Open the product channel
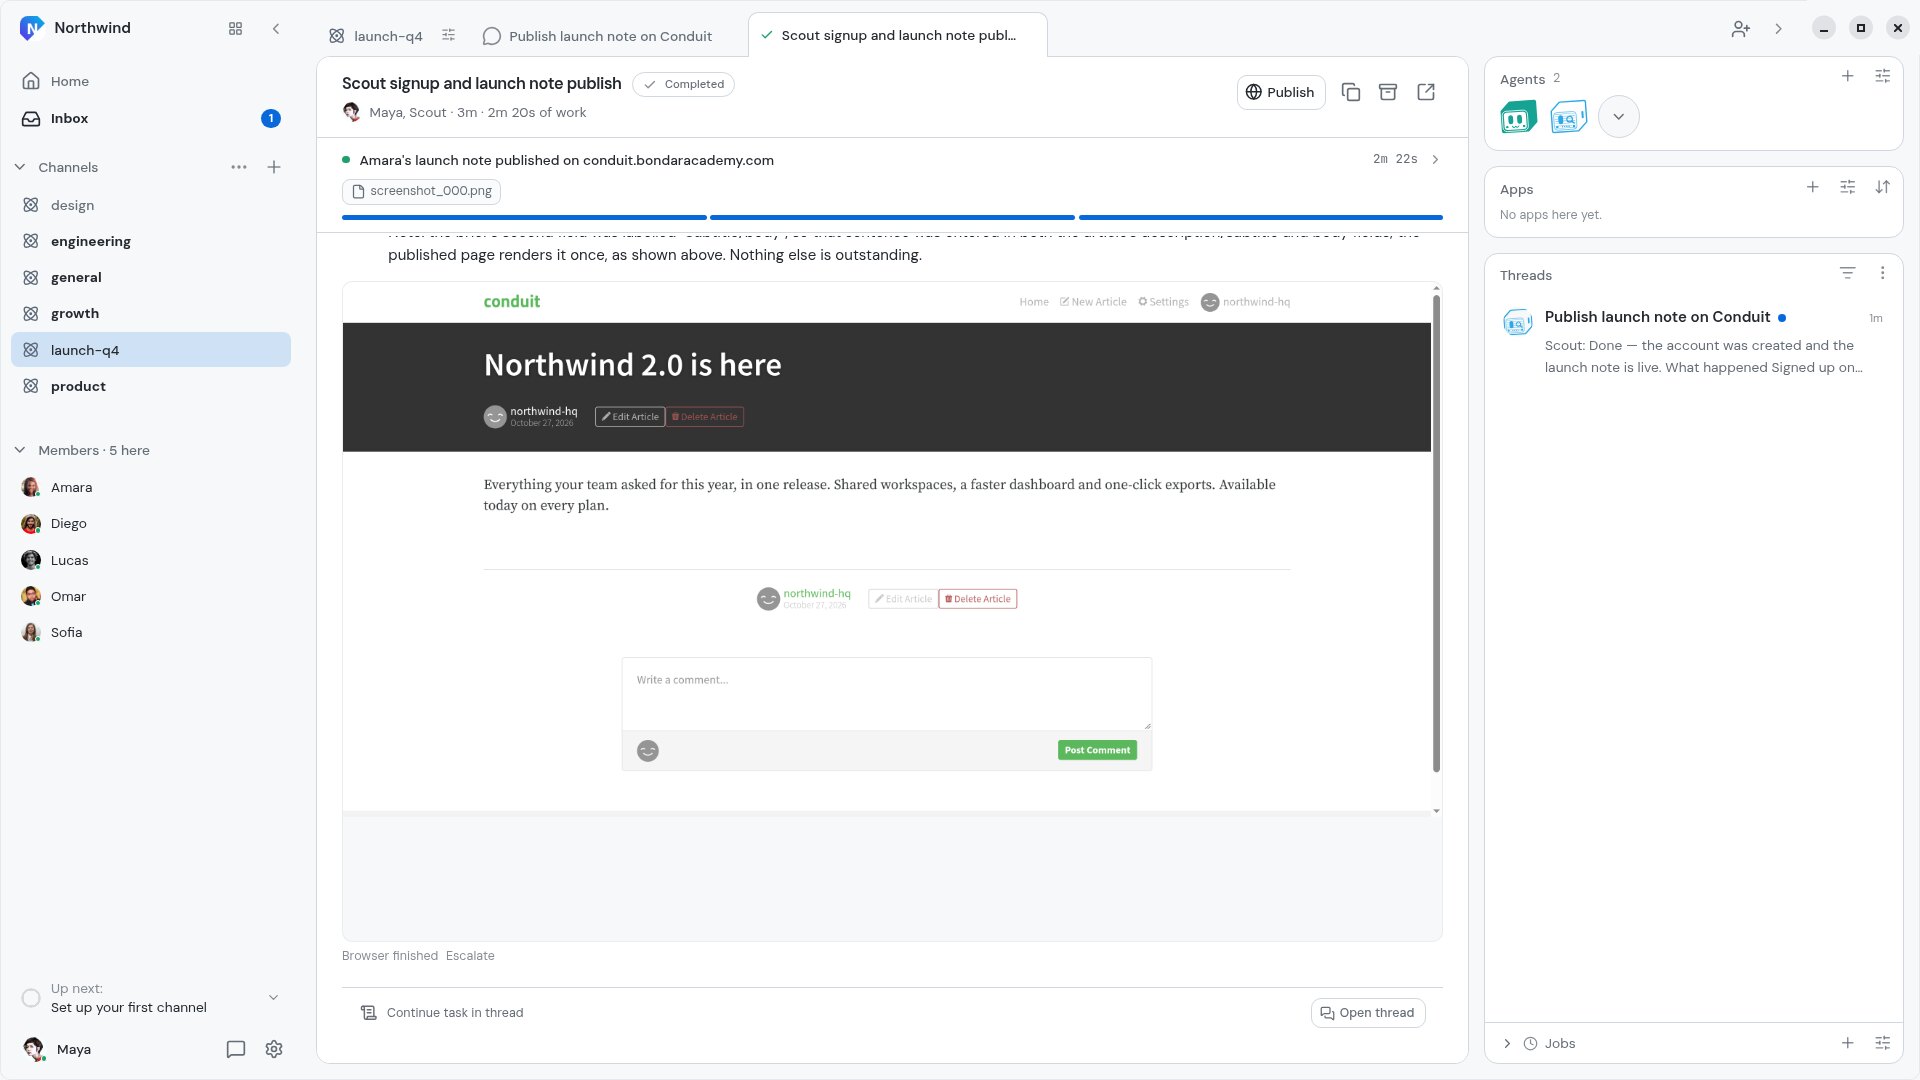This screenshot has height=1080, width=1920. point(151,386)
